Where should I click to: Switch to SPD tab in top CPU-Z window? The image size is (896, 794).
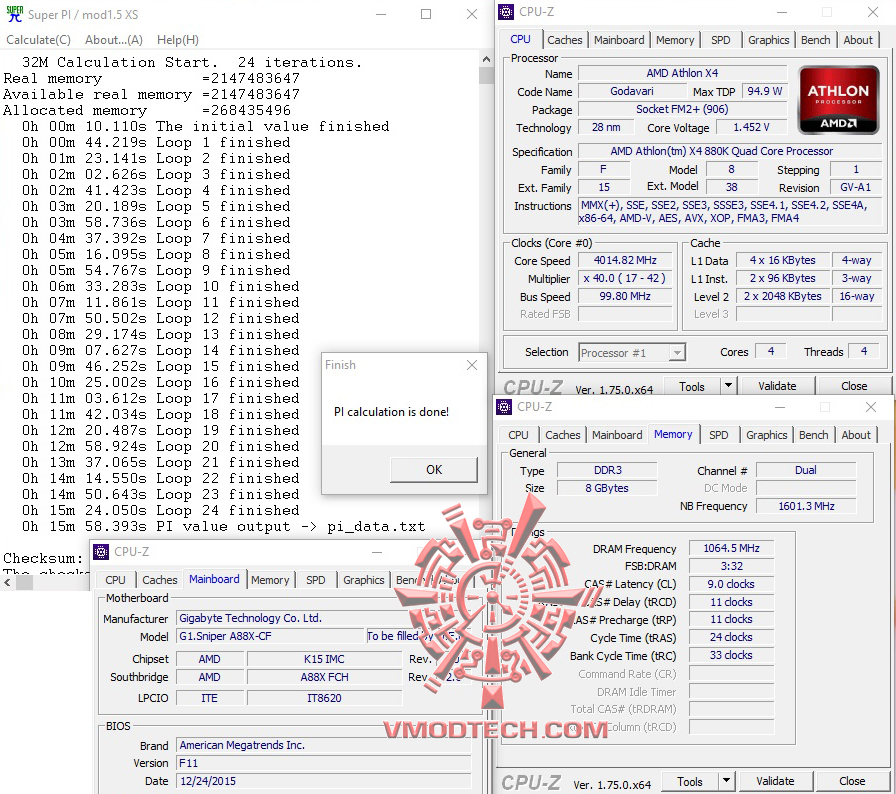click(721, 40)
